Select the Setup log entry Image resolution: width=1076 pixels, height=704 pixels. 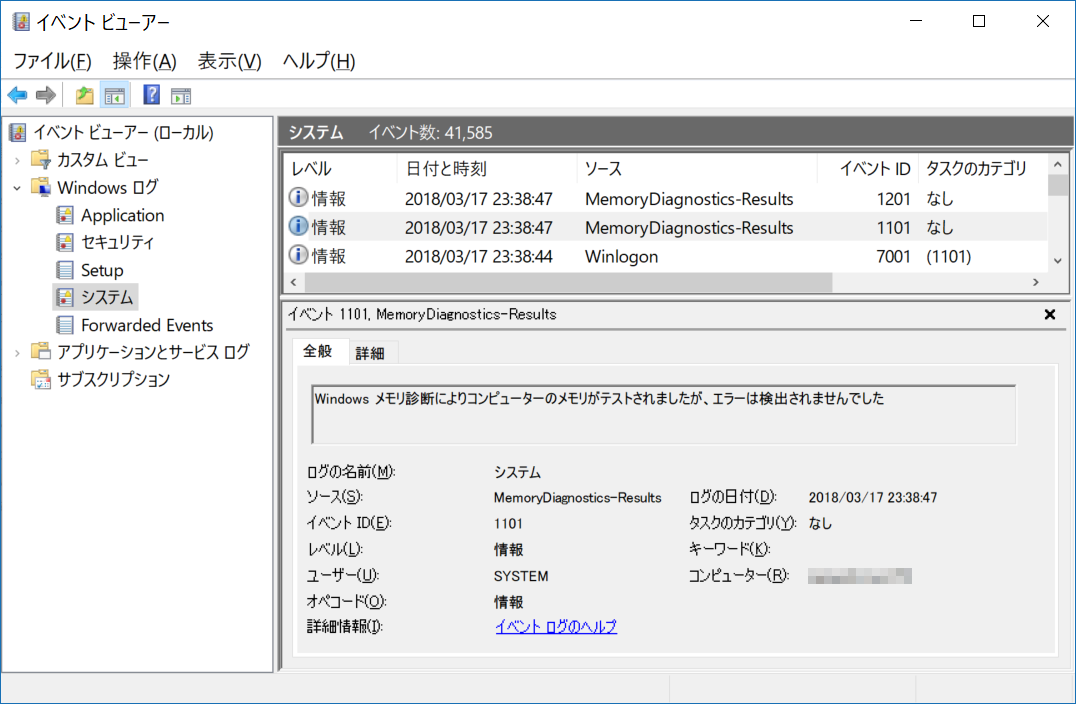click(102, 270)
